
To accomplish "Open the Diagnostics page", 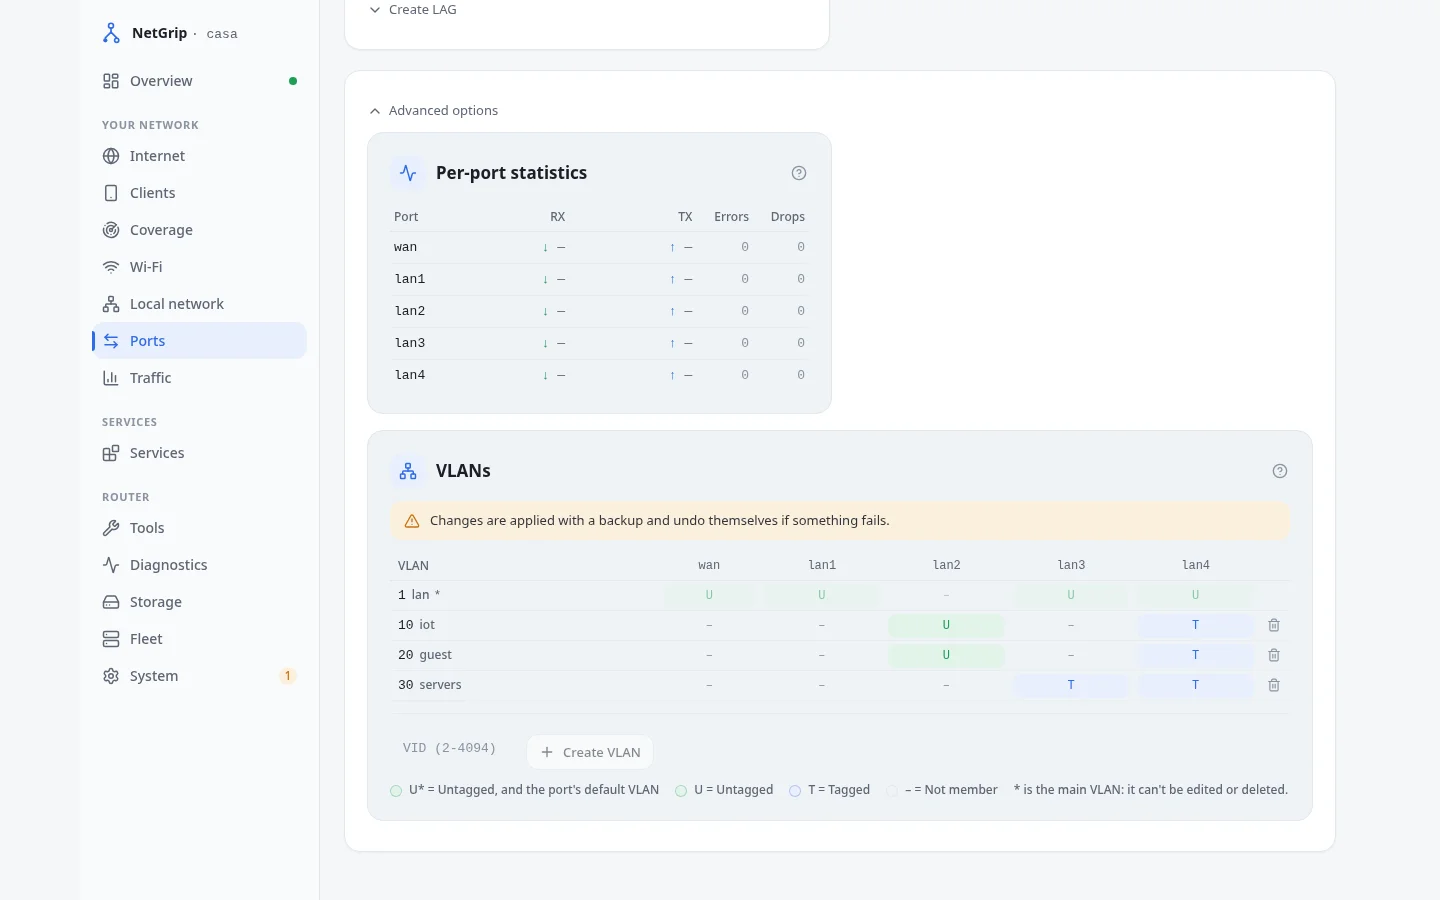I will [x=199, y=565].
